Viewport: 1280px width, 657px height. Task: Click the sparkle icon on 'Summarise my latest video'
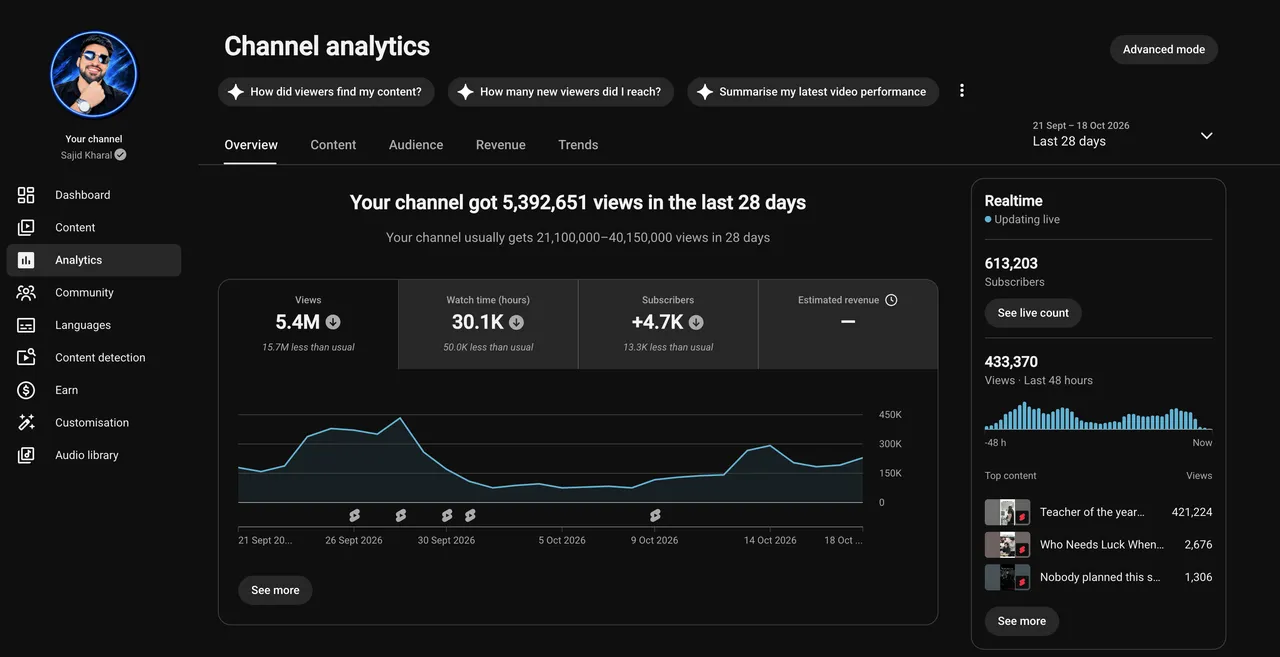pos(705,92)
